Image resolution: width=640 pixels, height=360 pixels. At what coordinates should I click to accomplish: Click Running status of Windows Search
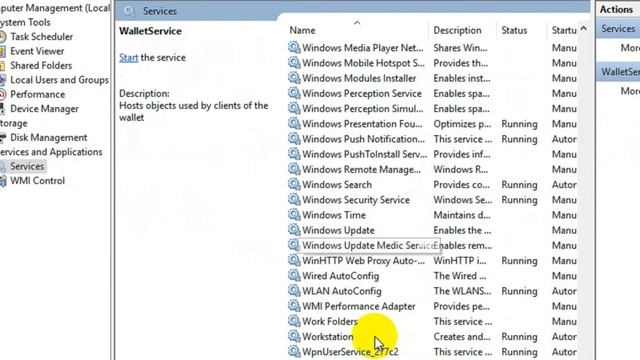click(519, 185)
